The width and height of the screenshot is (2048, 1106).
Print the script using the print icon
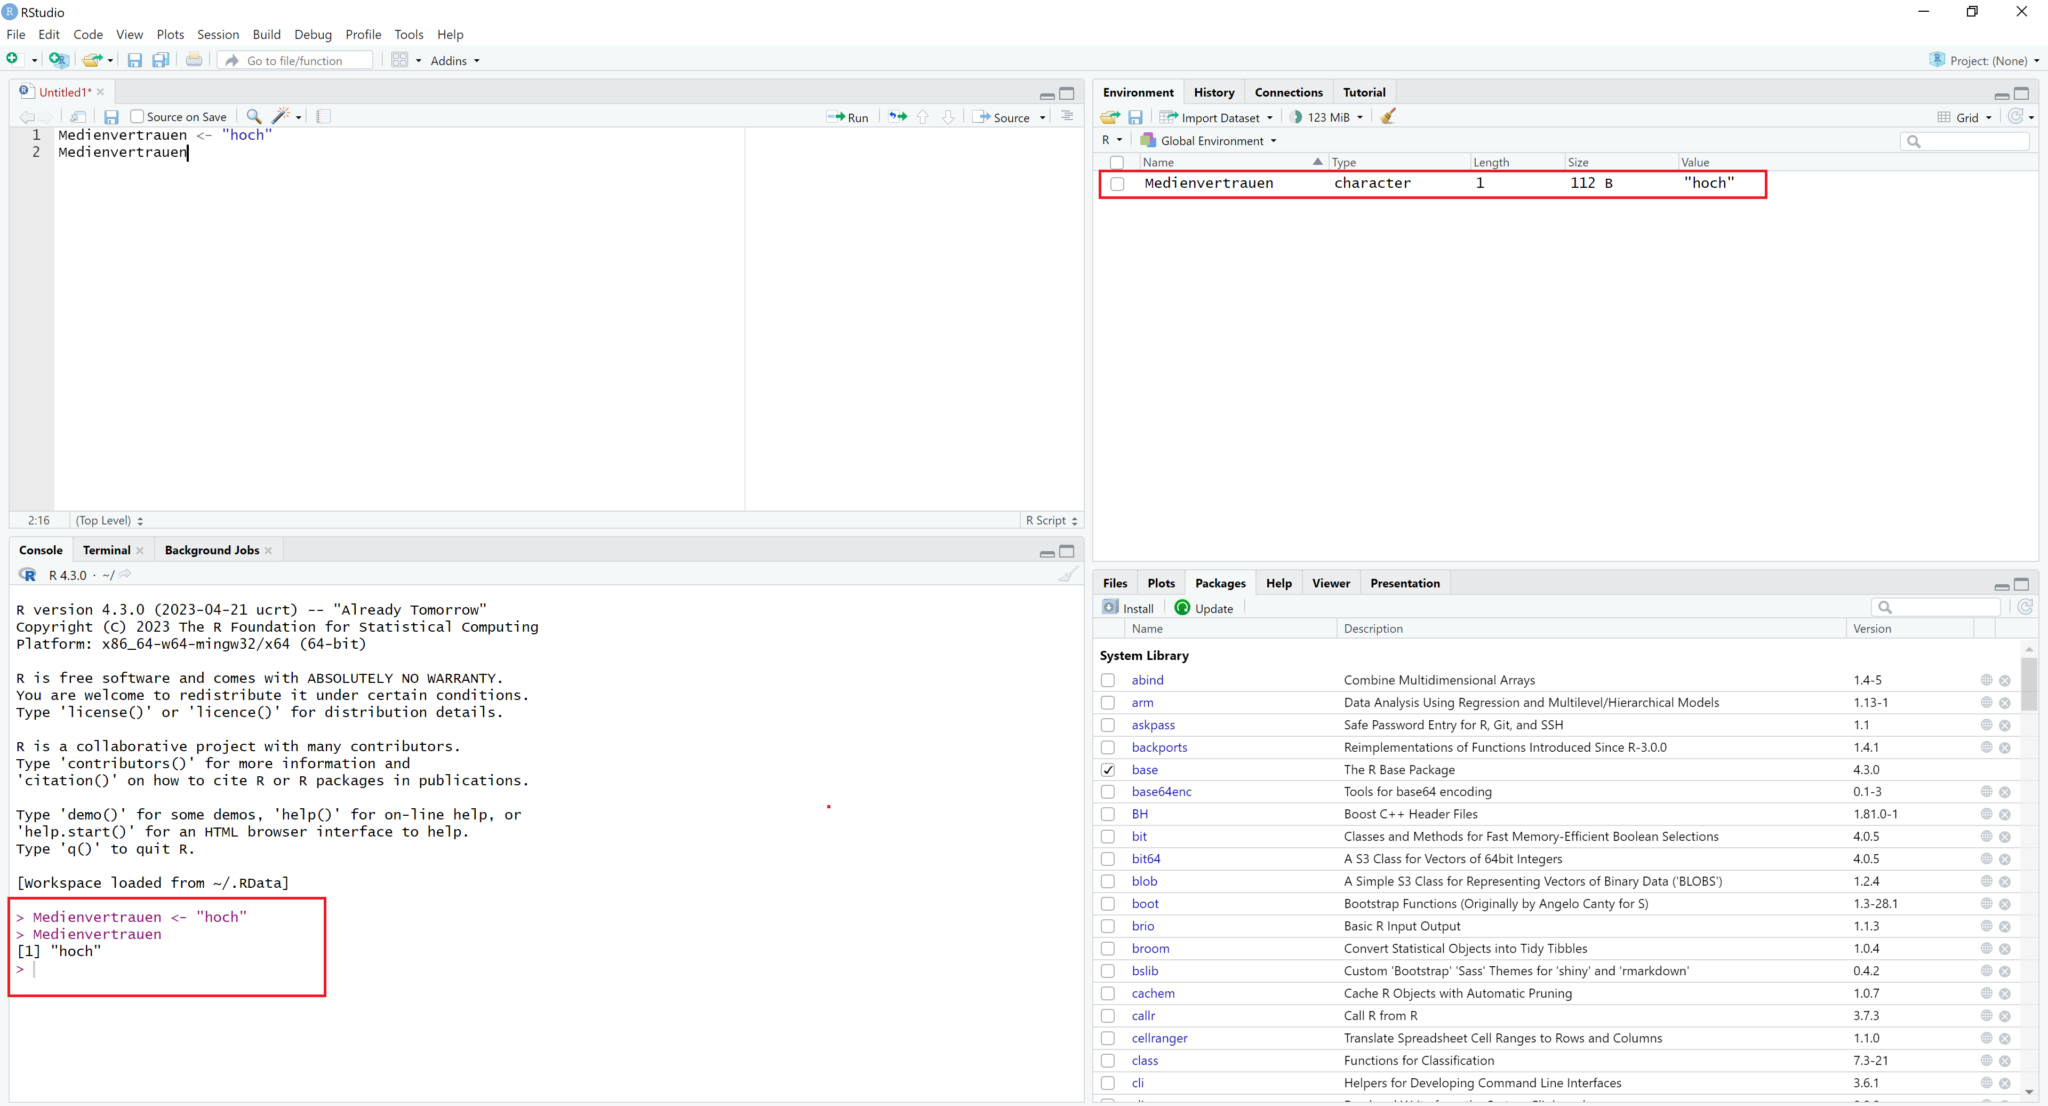tap(193, 59)
